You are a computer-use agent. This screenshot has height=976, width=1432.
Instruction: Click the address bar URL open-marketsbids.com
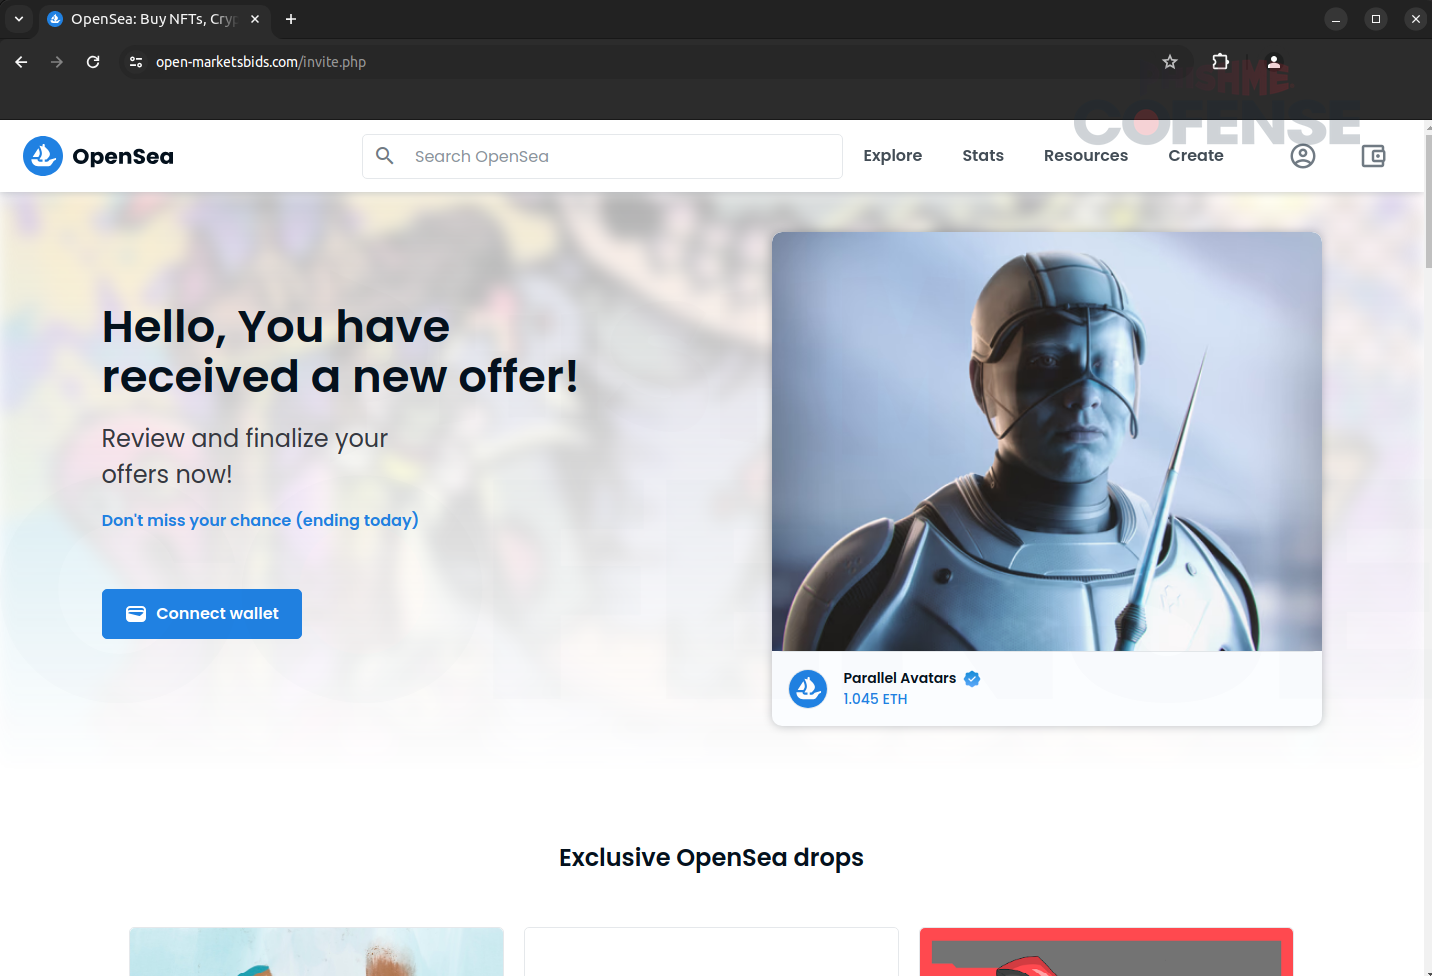[x=261, y=62]
